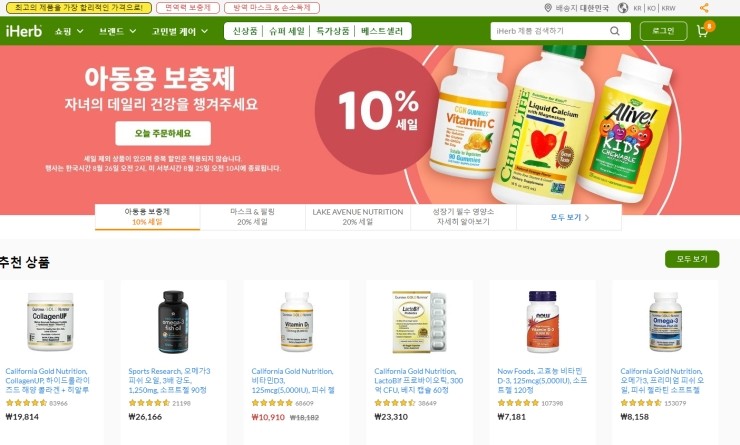Image resolution: width=740 pixels, height=445 pixels.
Task: Expand the 고민별 케어 dropdown menu
Action: (x=180, y=32)
